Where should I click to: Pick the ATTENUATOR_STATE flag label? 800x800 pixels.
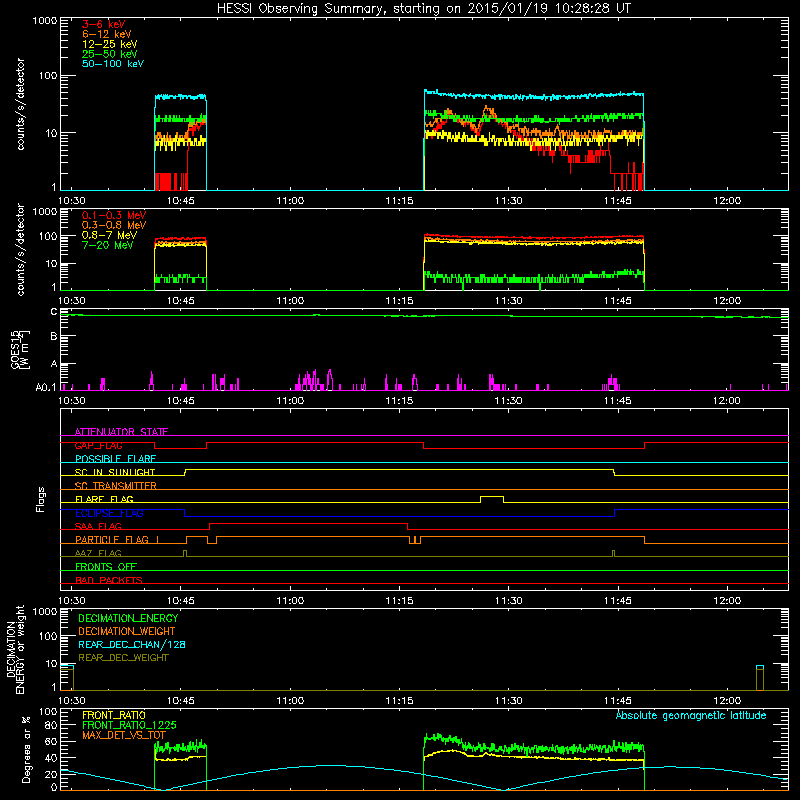click(121, 432)
